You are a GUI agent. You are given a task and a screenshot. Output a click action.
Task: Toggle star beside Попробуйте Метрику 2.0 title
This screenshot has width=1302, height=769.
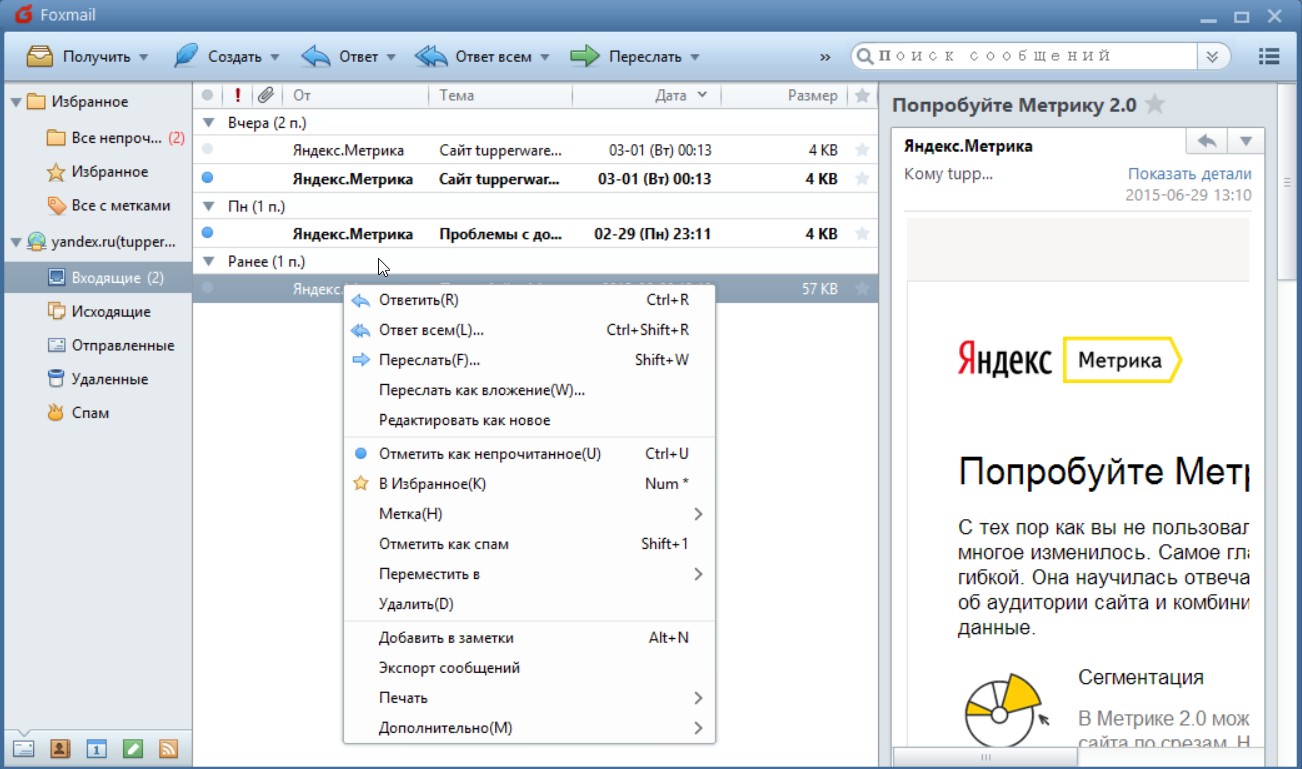click(x=1155, y=104)
